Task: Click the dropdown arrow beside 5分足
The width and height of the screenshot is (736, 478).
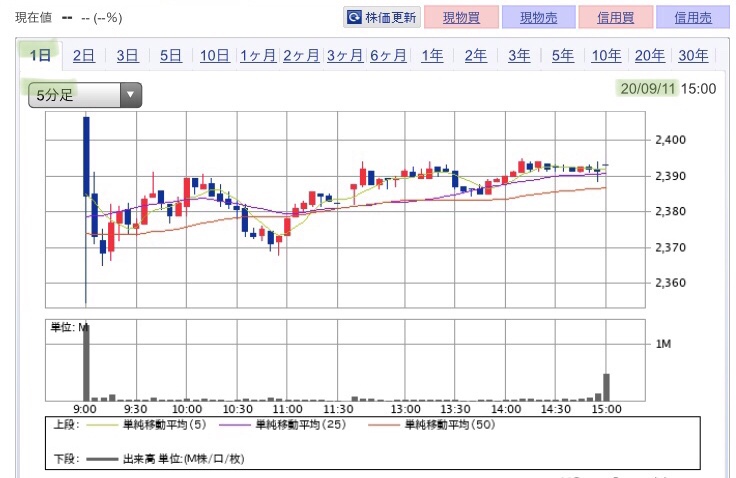Action: pos(130,95)
